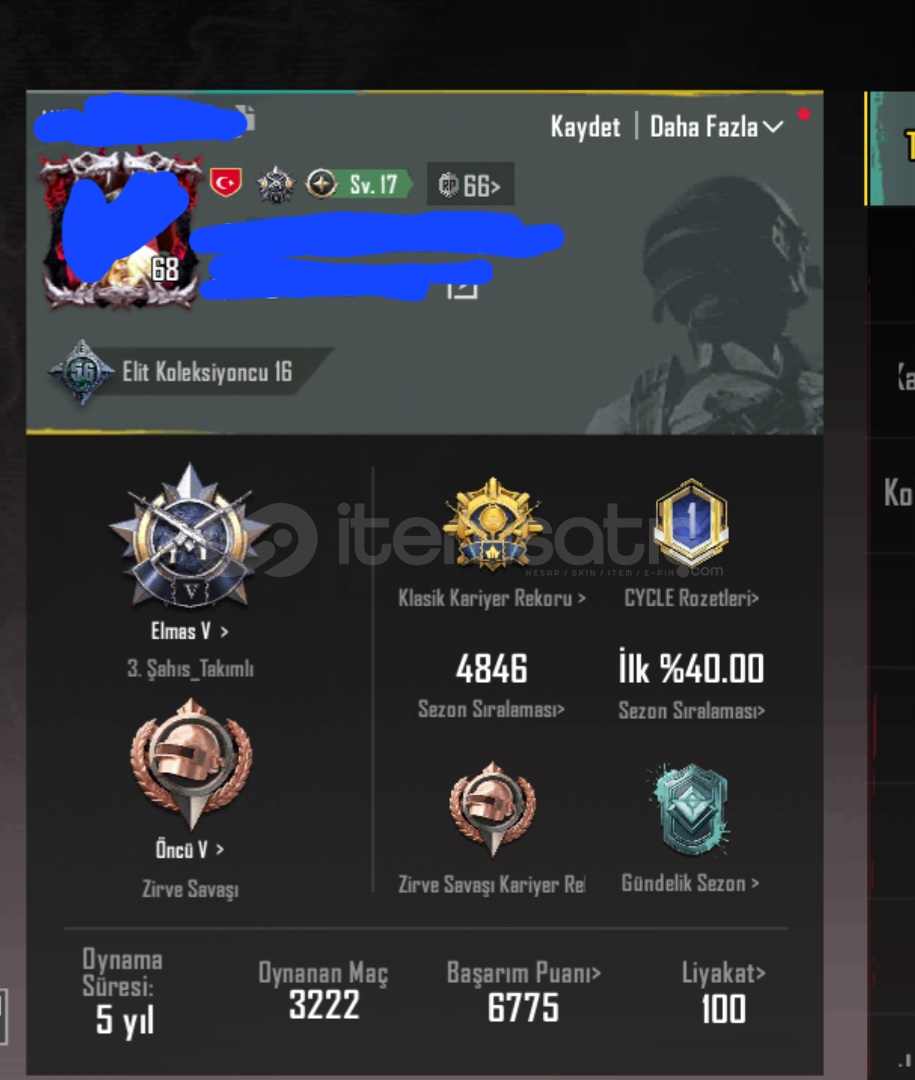The image size is (915, 1080).
Task: Open the Zirve Savaşı Kariyer helmet icon
Action: click(492, 809)
